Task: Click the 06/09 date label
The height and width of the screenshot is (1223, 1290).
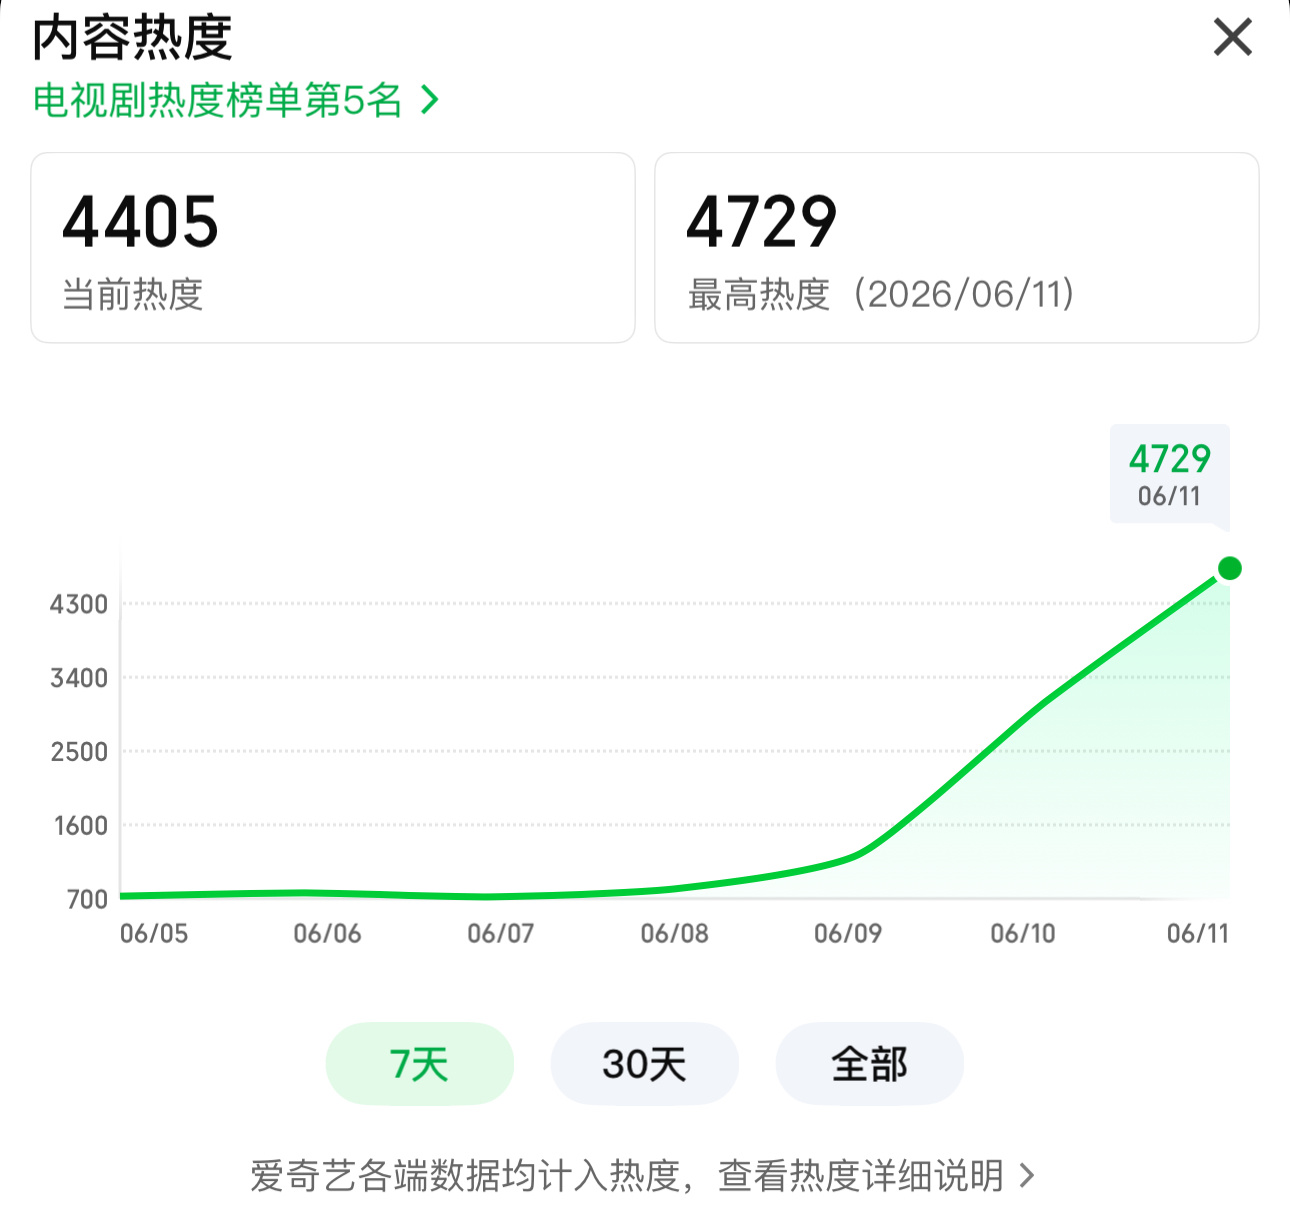Action: (x=848, y=934)
